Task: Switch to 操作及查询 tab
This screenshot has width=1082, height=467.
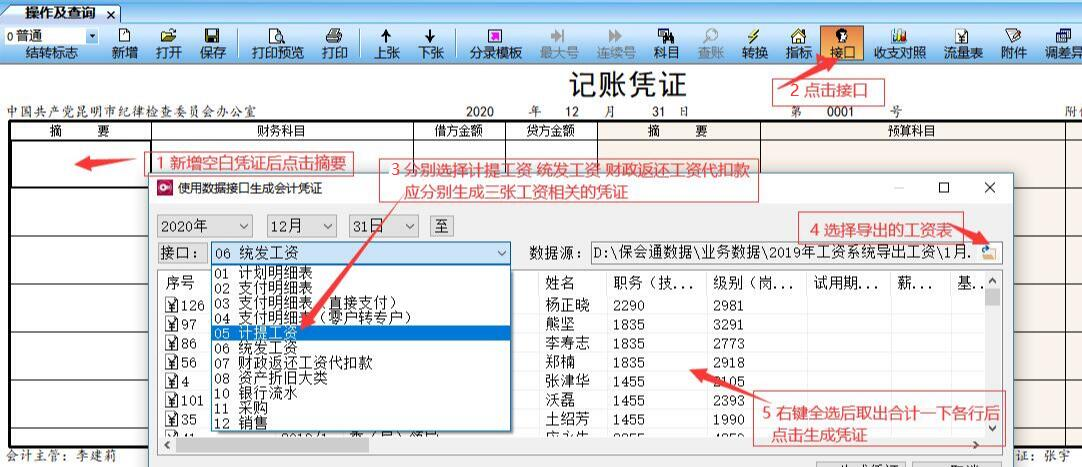Action: tap(60, 12)
